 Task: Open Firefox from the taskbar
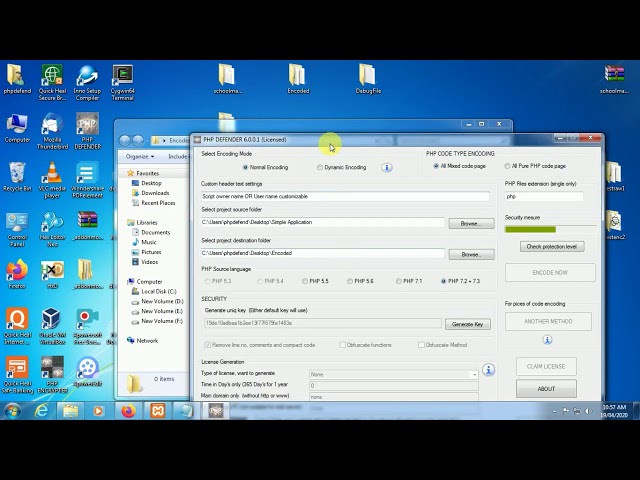128,411
